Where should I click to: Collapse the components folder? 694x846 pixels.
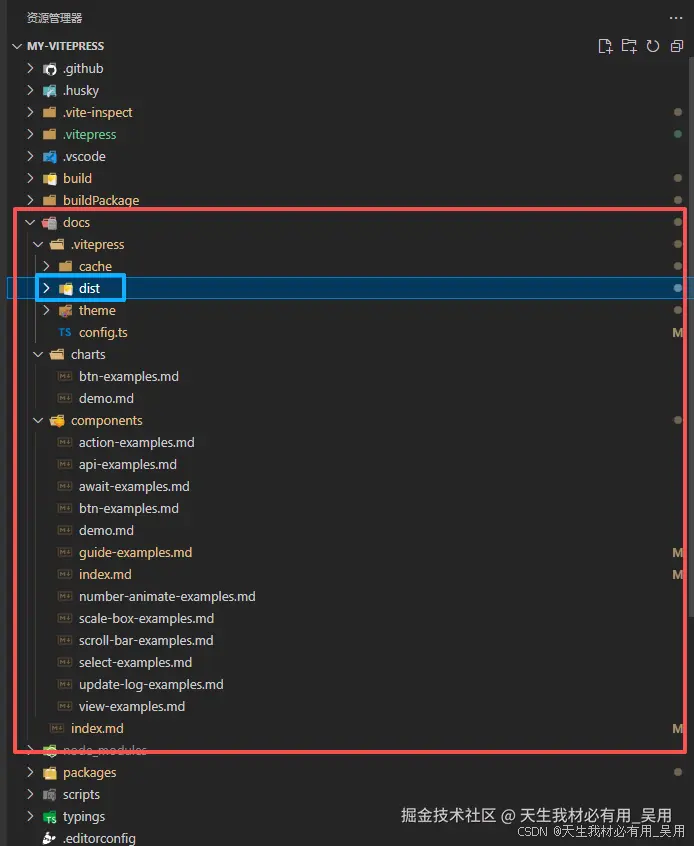click(x=38, y=421)
